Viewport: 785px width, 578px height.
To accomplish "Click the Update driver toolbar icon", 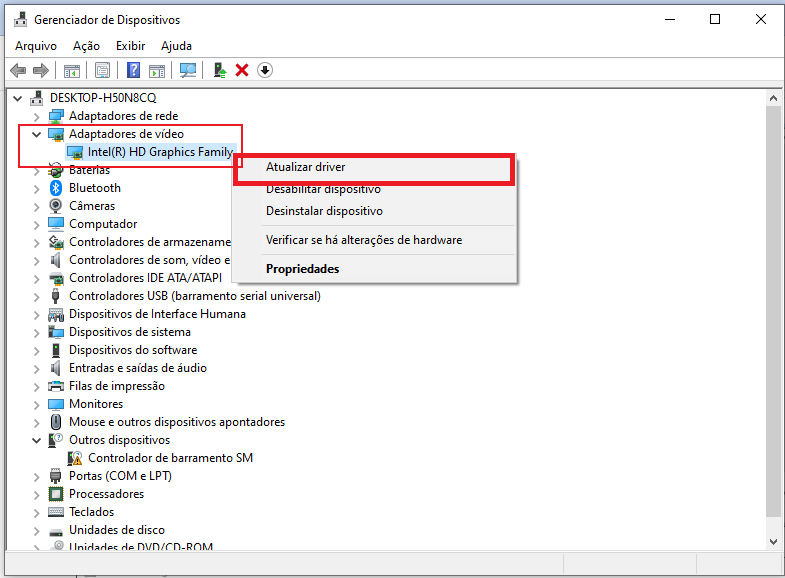I will [x=220, y=70].
